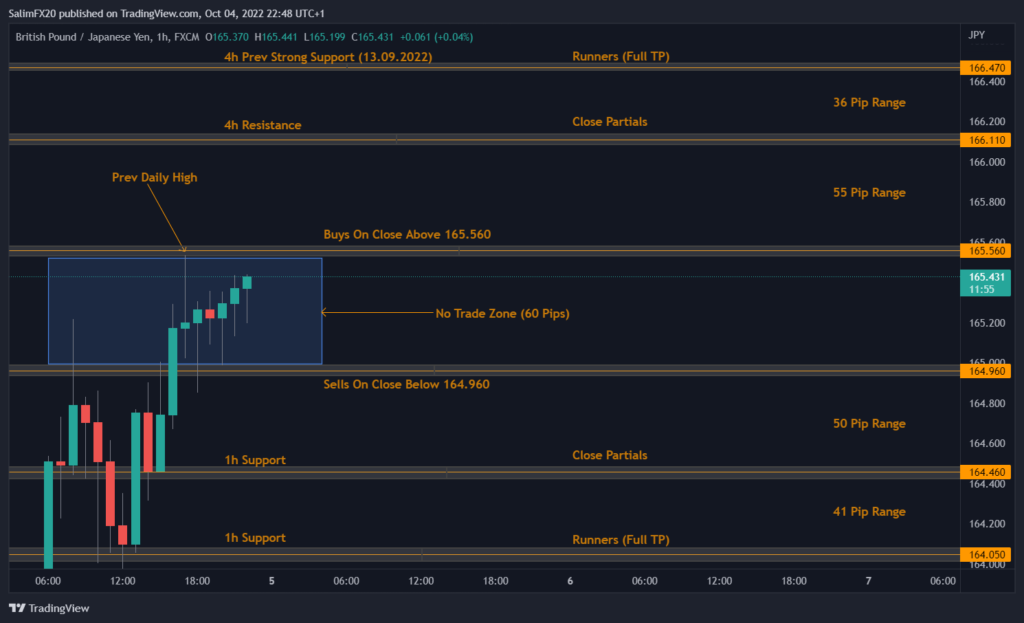Select the 166.470 price level label

click(x=984, y=68)
